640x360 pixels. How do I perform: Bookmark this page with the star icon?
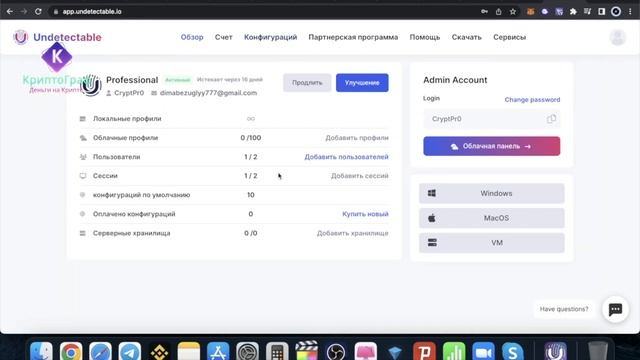click(x=513, y=11)
